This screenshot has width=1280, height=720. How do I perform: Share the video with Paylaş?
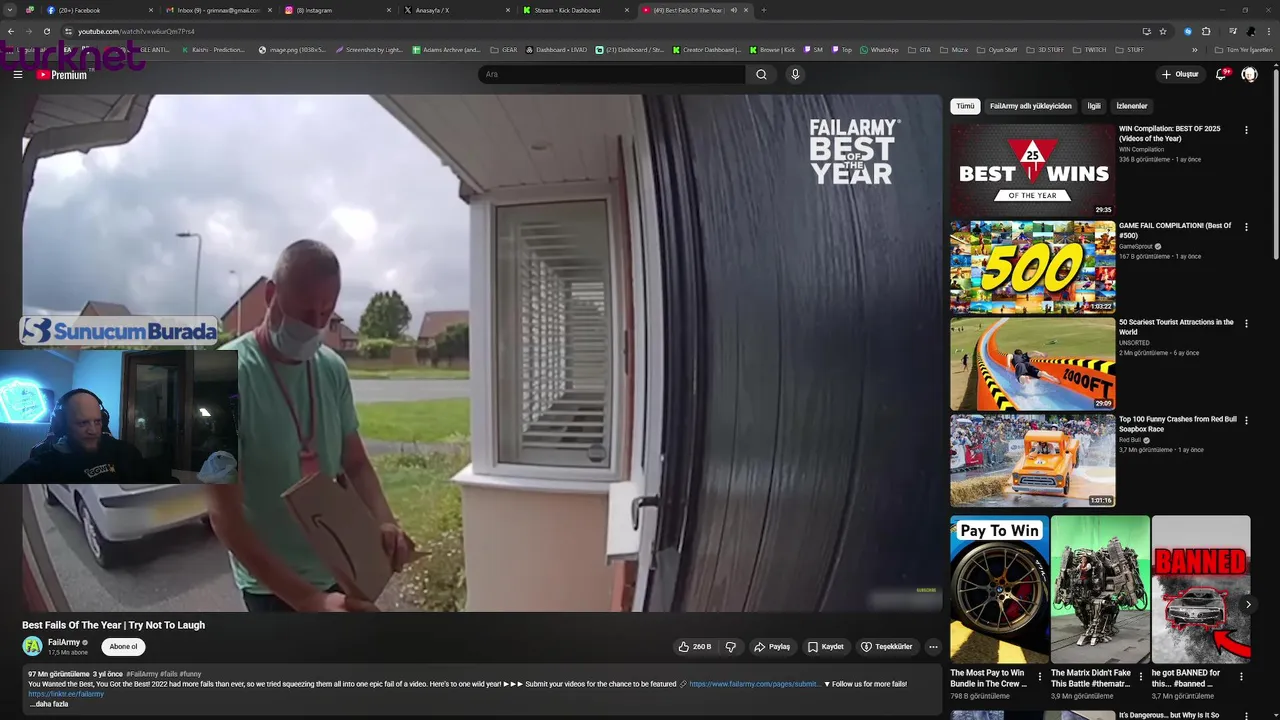pos(772,647)
